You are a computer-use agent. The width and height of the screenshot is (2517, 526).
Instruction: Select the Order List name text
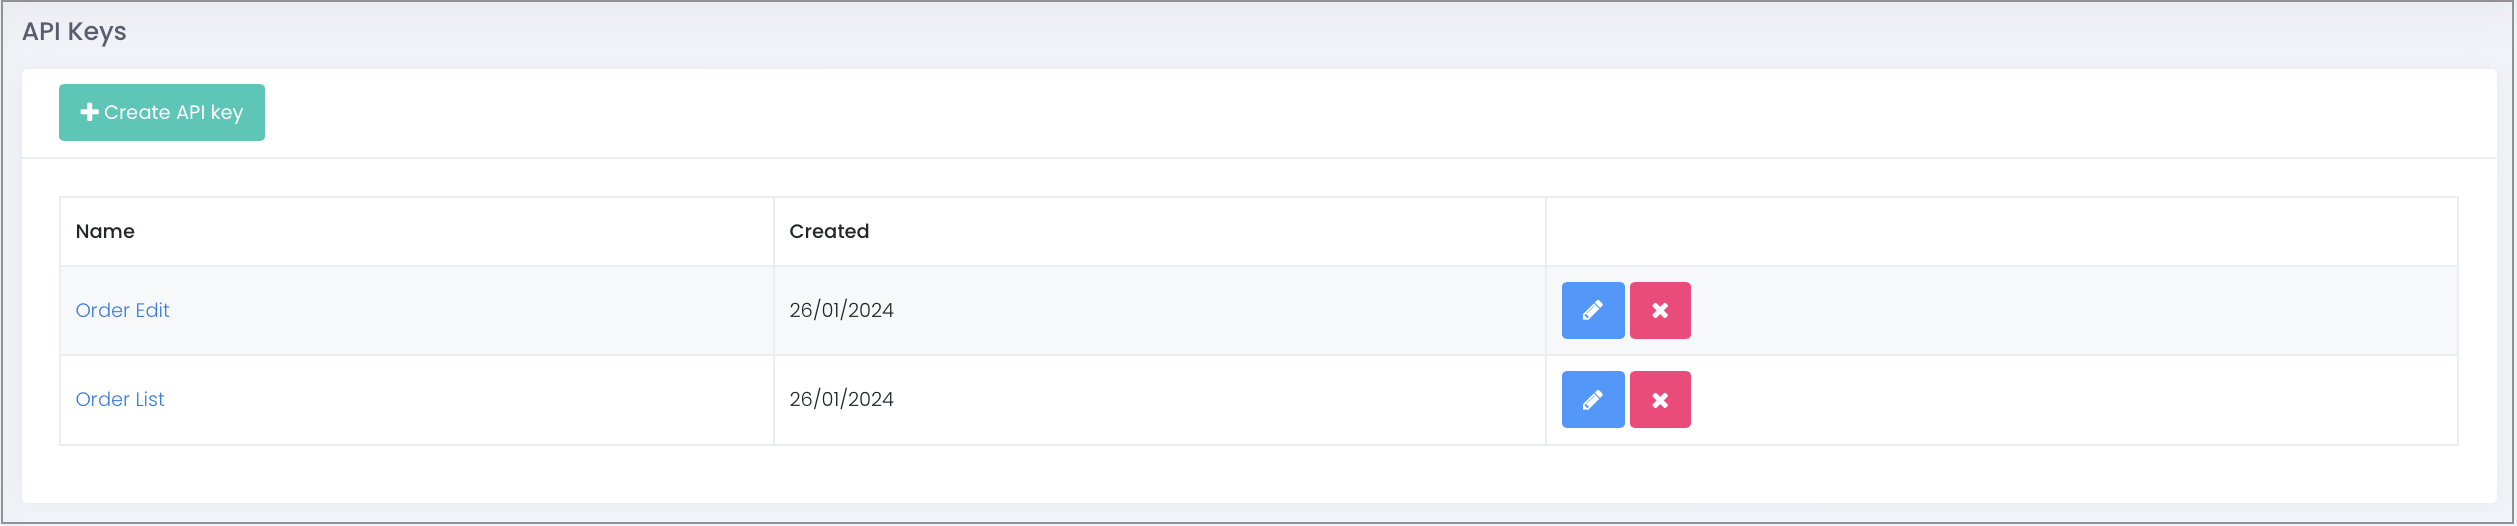coord(120,400)
